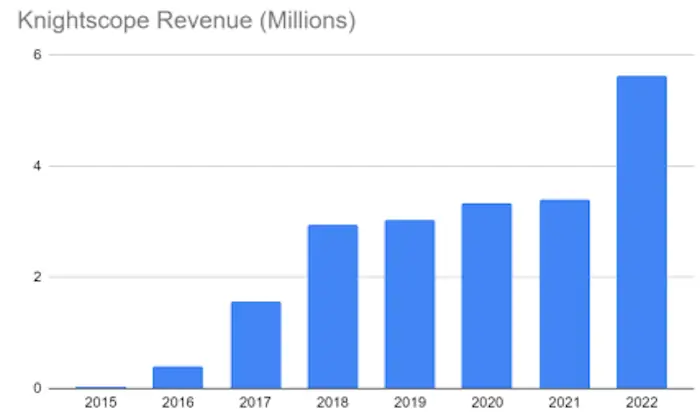Select the 2020 x-axis label
This screenshot has width=700, height=416.
pos(486,402)
